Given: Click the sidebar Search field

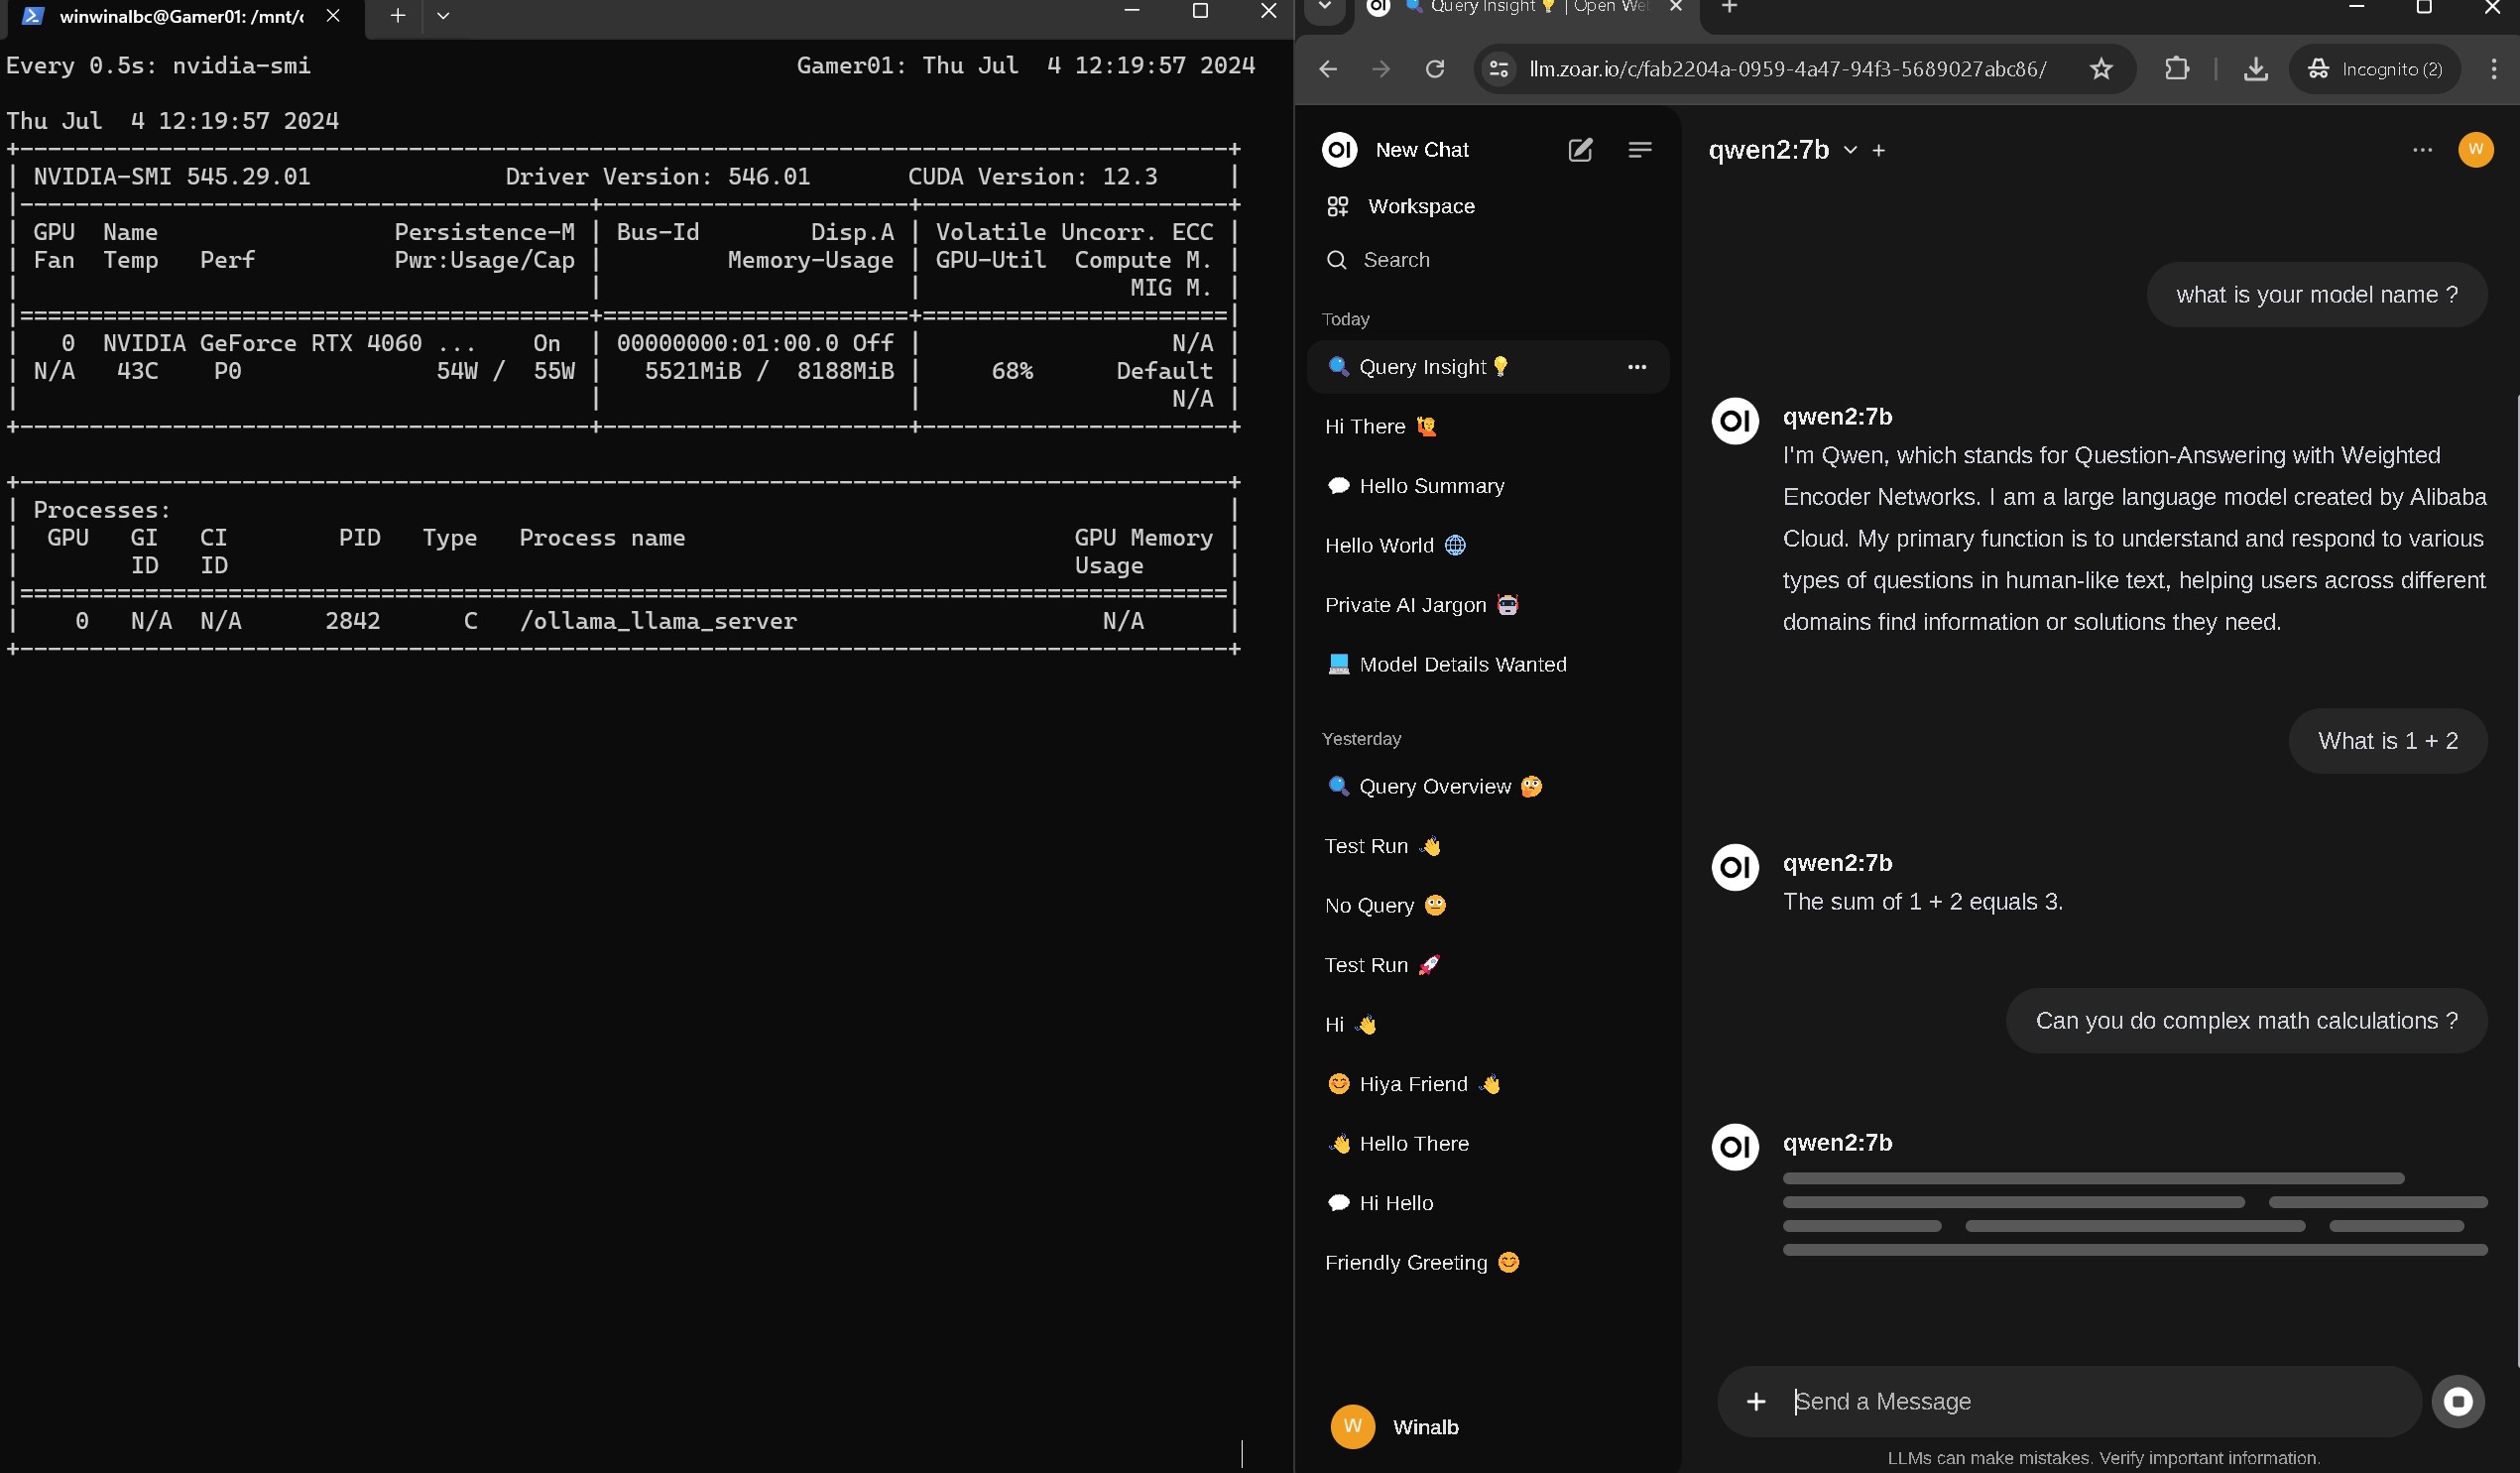Looking at the screenshot, I should click(1396, 260).
